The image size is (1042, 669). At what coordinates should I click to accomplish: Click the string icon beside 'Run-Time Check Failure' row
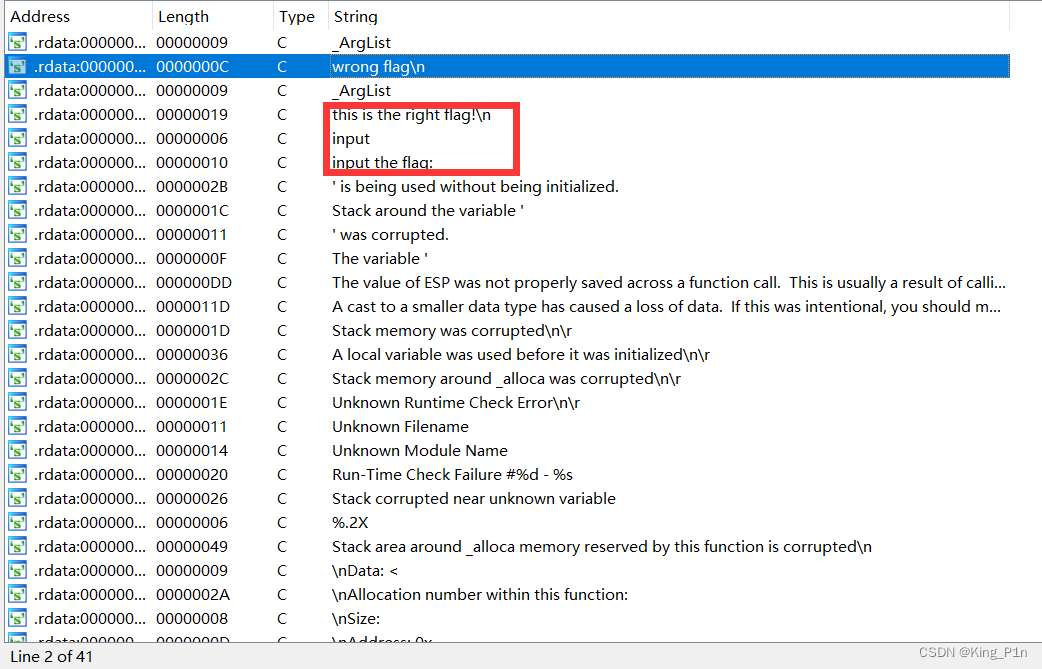17,474
